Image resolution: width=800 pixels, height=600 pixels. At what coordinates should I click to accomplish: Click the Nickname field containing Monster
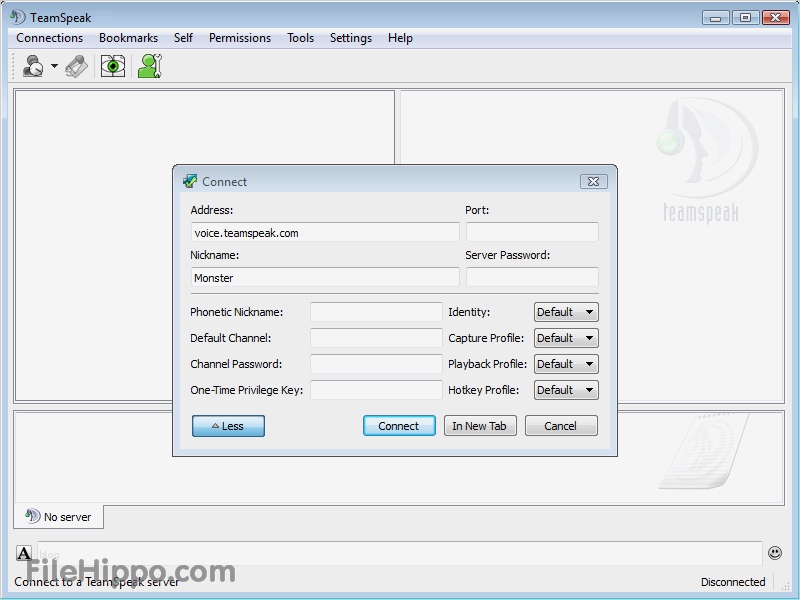325,277
